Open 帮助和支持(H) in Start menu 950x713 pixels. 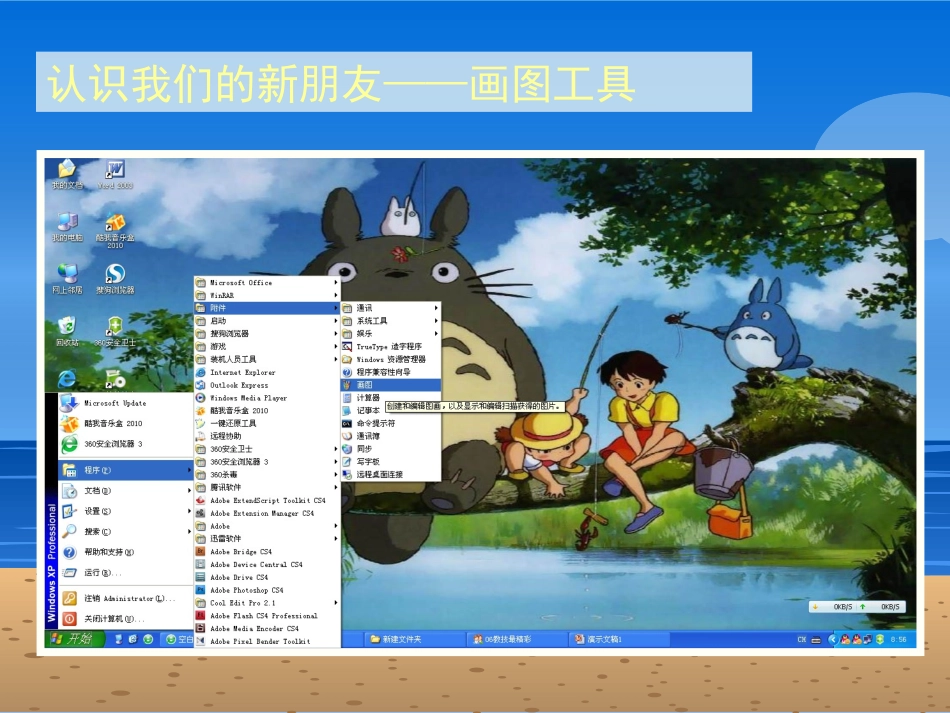[125, 552]
